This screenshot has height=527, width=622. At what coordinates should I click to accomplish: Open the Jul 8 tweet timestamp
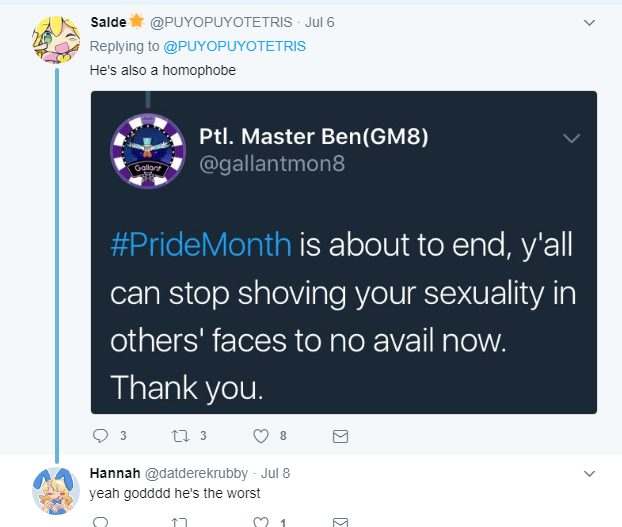[x=275, y=473]
